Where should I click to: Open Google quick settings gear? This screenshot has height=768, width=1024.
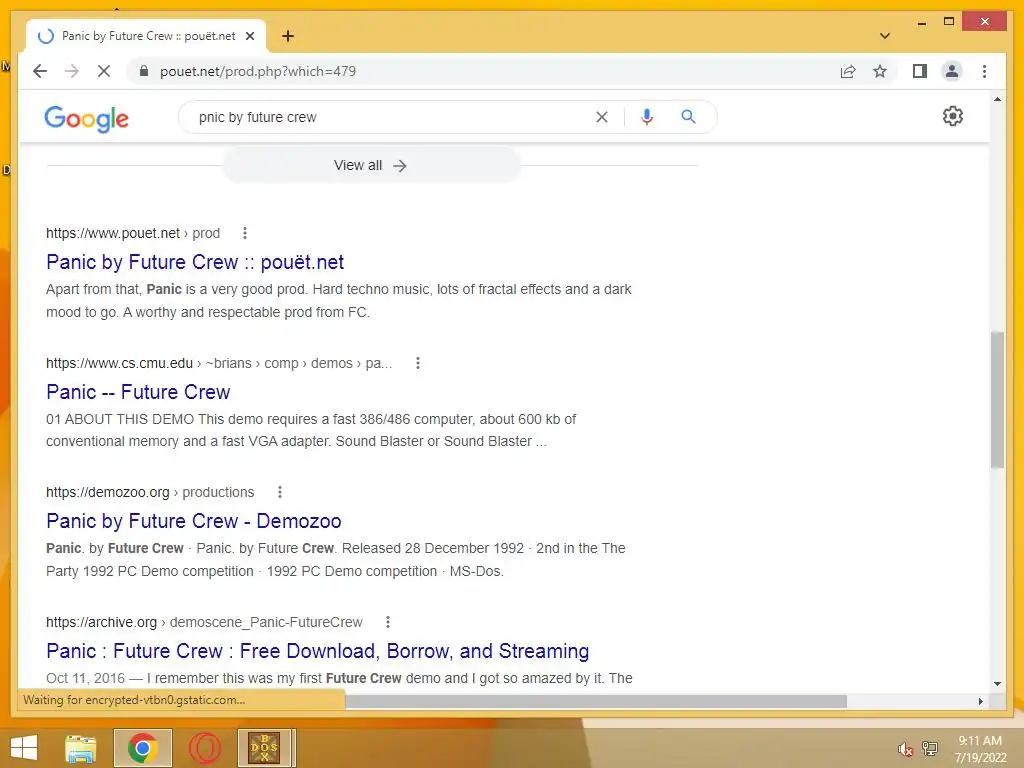(x=952, y=116)
